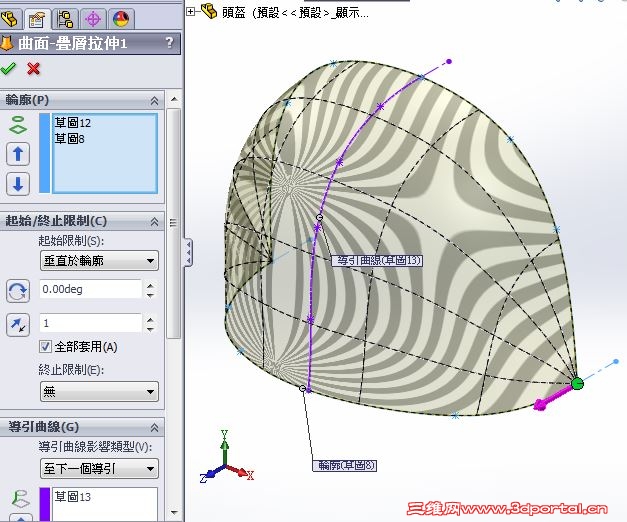Screen dimensions: 627x522
Task: Open the ConfigurationManager tab
Action: point(65,18)
